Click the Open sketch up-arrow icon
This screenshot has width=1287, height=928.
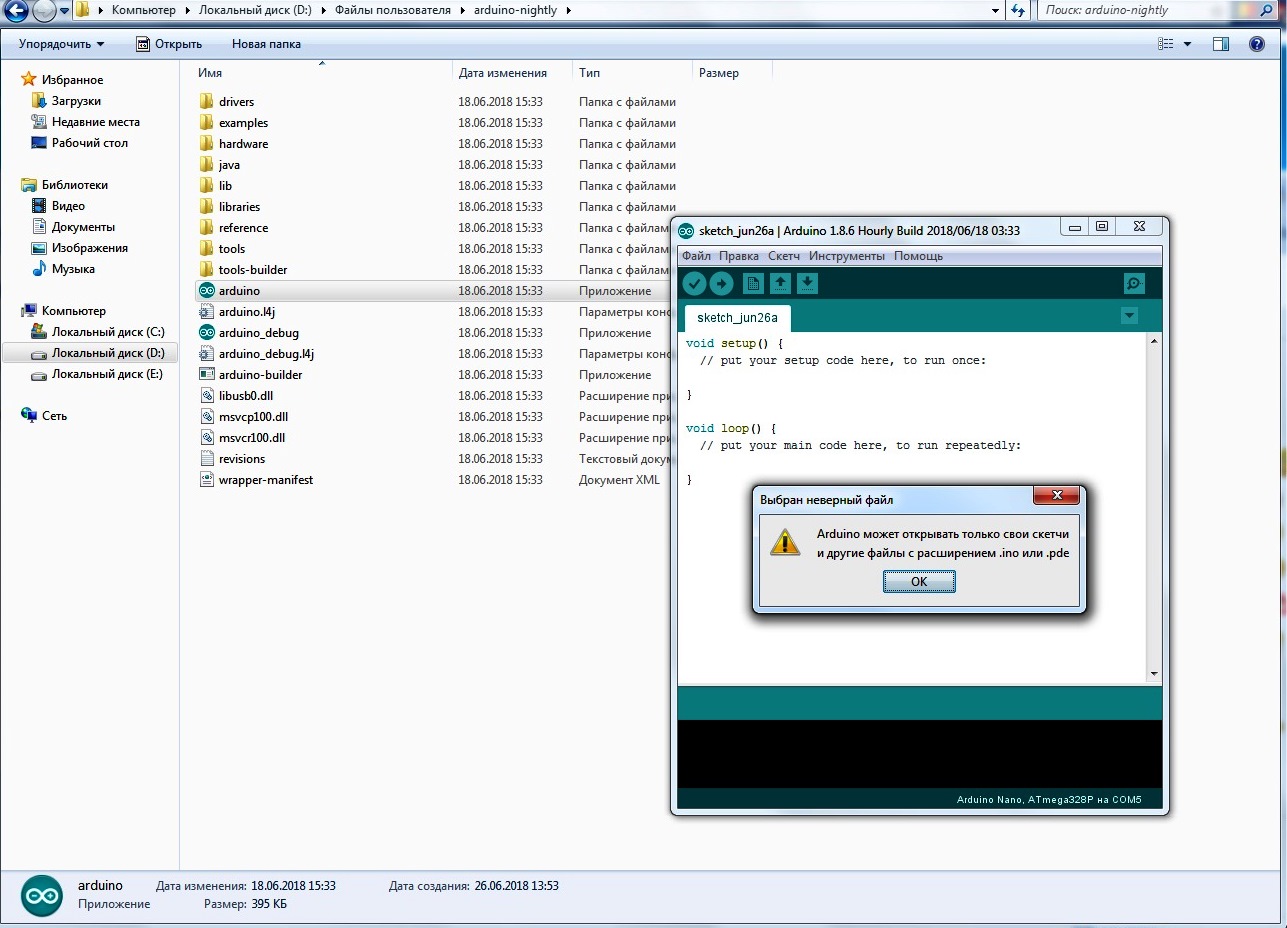(780, 284)
